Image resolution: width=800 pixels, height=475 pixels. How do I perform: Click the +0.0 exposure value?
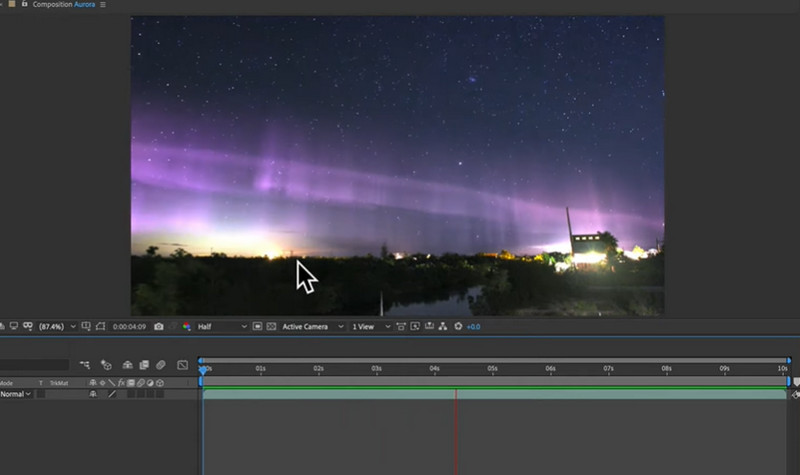pyautogui.click(x=473, y=326)
